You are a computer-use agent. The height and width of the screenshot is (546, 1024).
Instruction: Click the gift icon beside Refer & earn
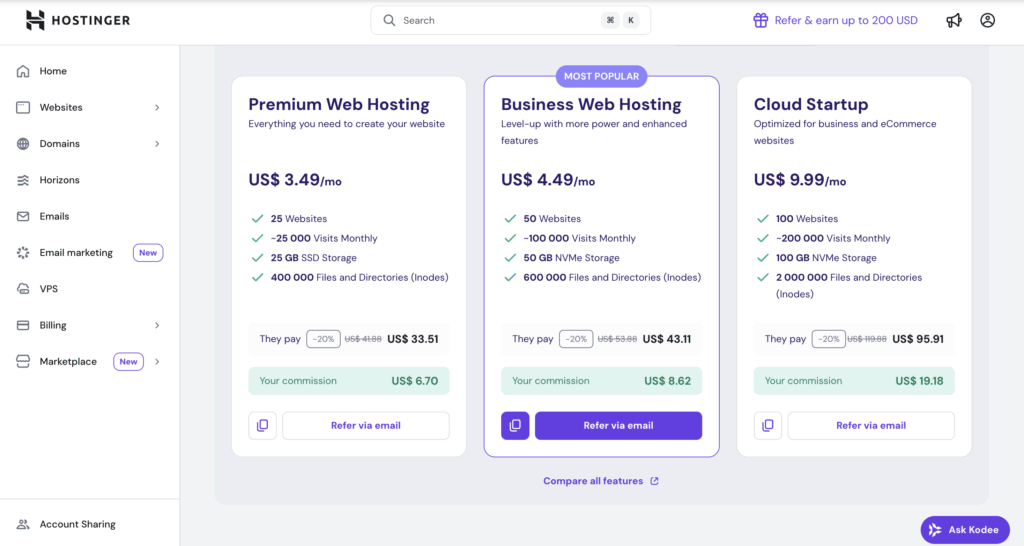pos(761,20)
